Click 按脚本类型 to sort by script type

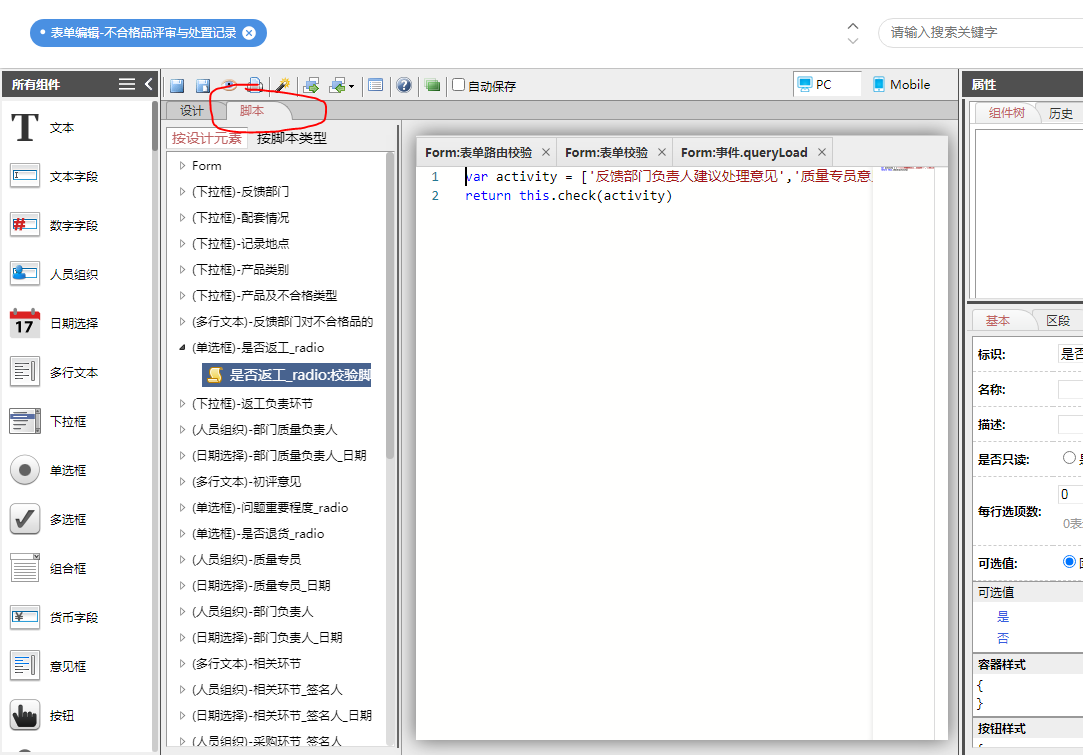292,138
